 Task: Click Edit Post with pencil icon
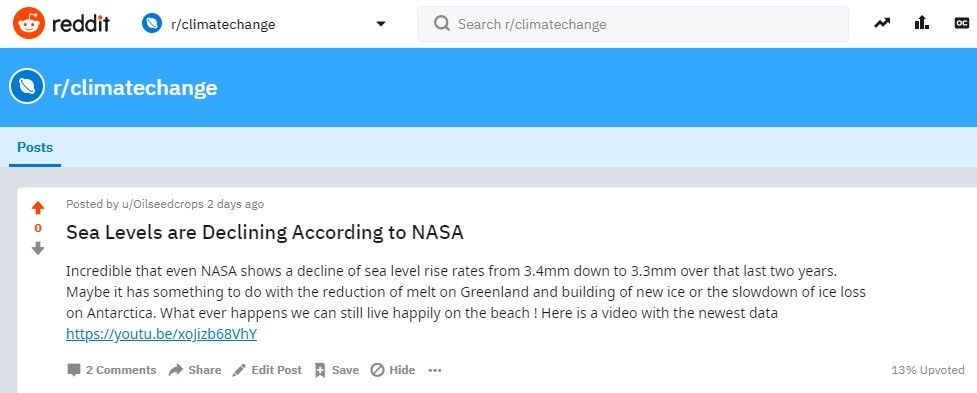click(x=267, y=370)
